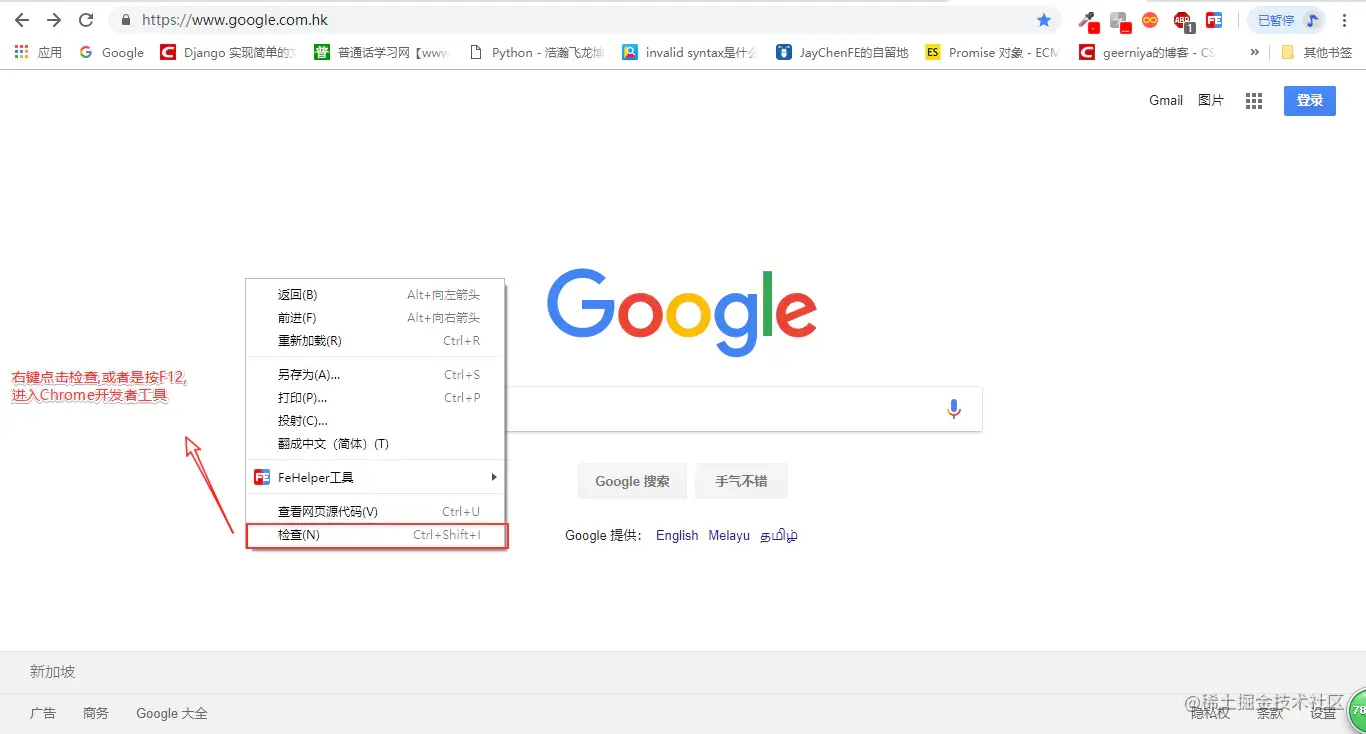Choose 重新加载(R) from the context menu
Screen dimensions: 1366x734
coord(376,341)
